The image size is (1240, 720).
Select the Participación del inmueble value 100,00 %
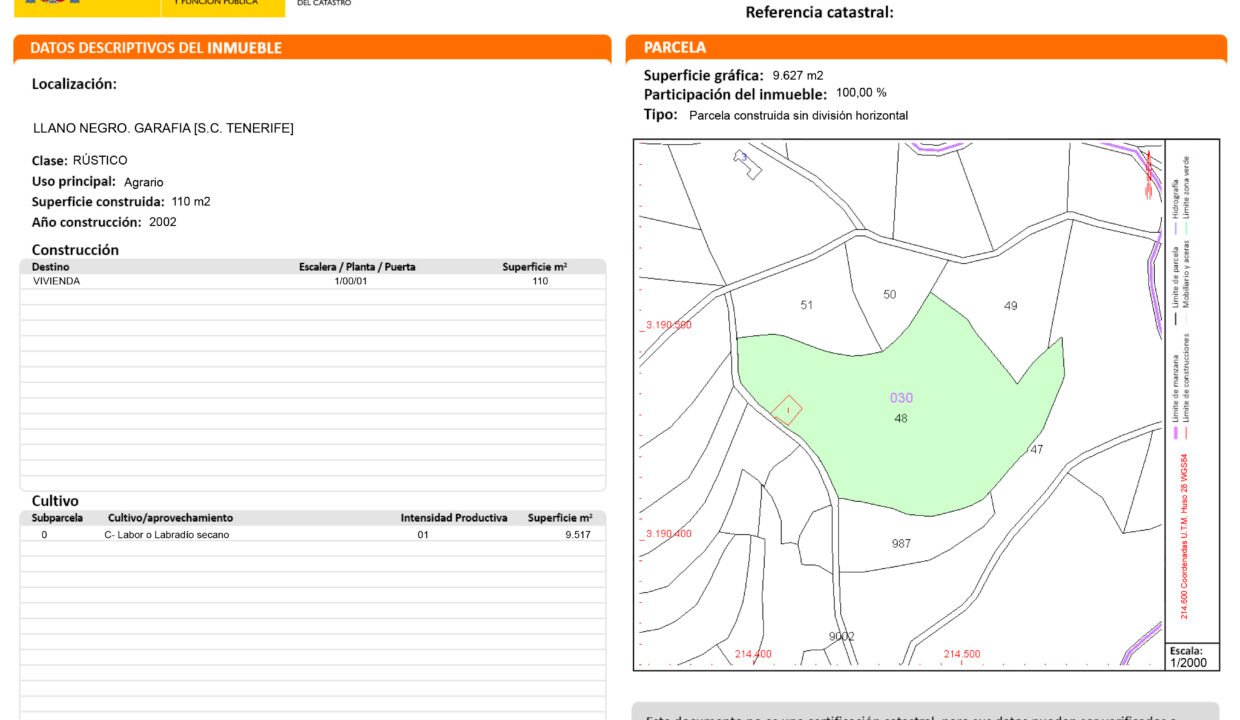[x=861, y=92]
